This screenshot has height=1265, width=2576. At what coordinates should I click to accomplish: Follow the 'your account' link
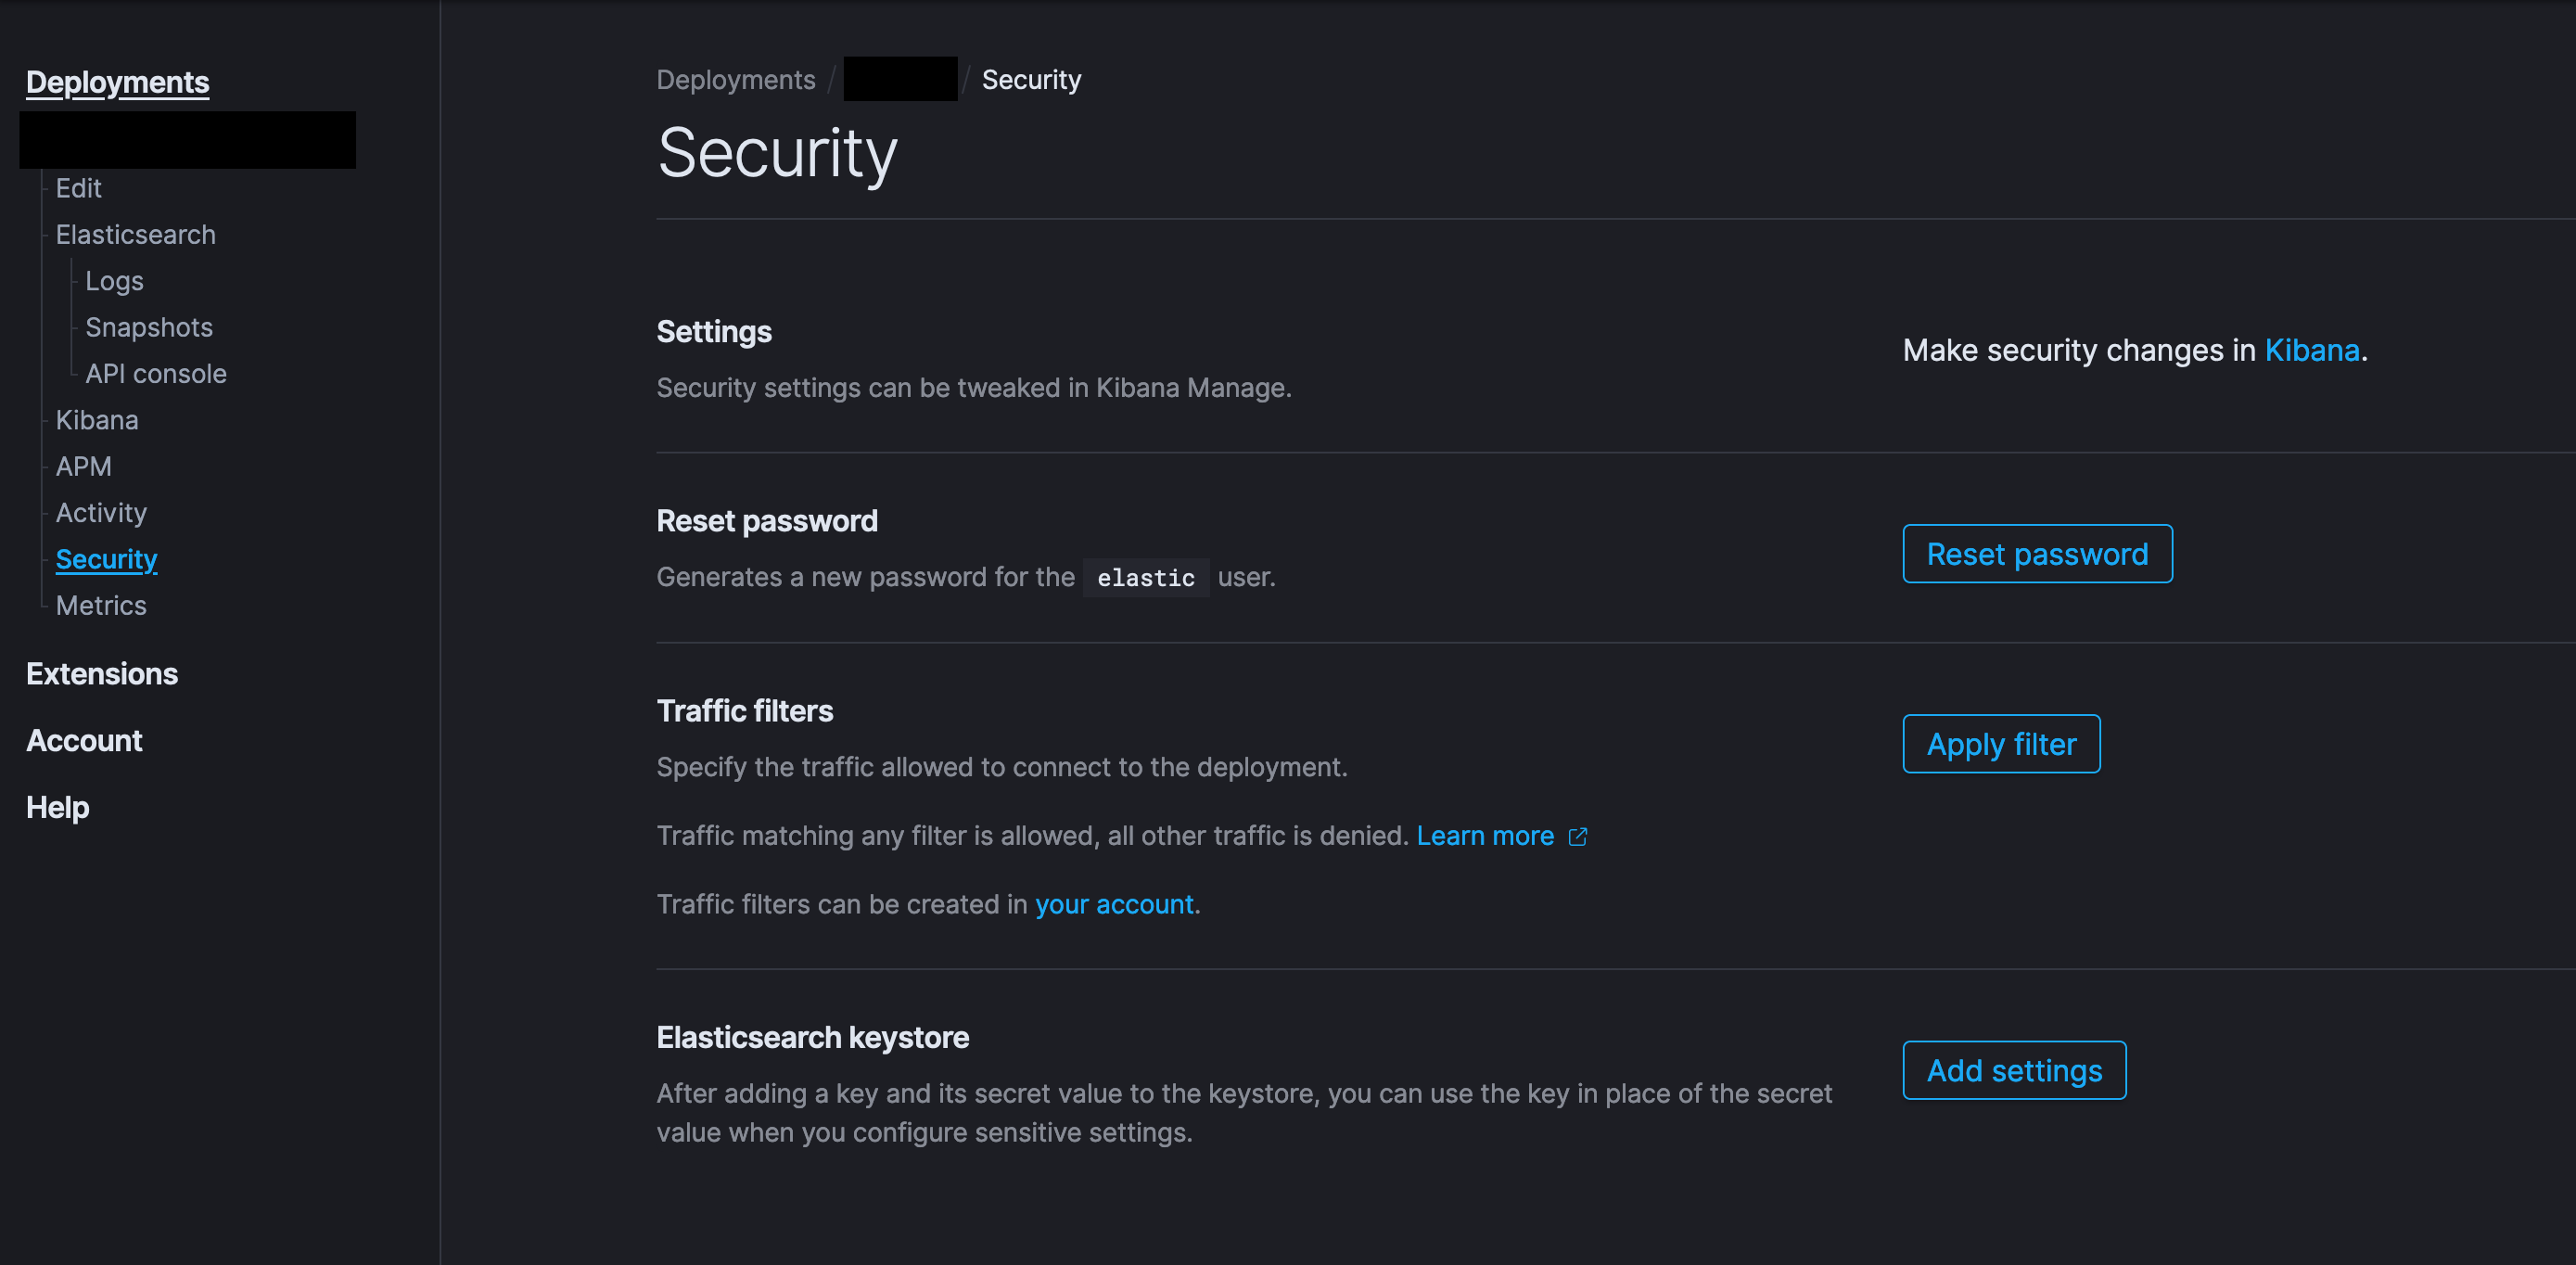1114,904
